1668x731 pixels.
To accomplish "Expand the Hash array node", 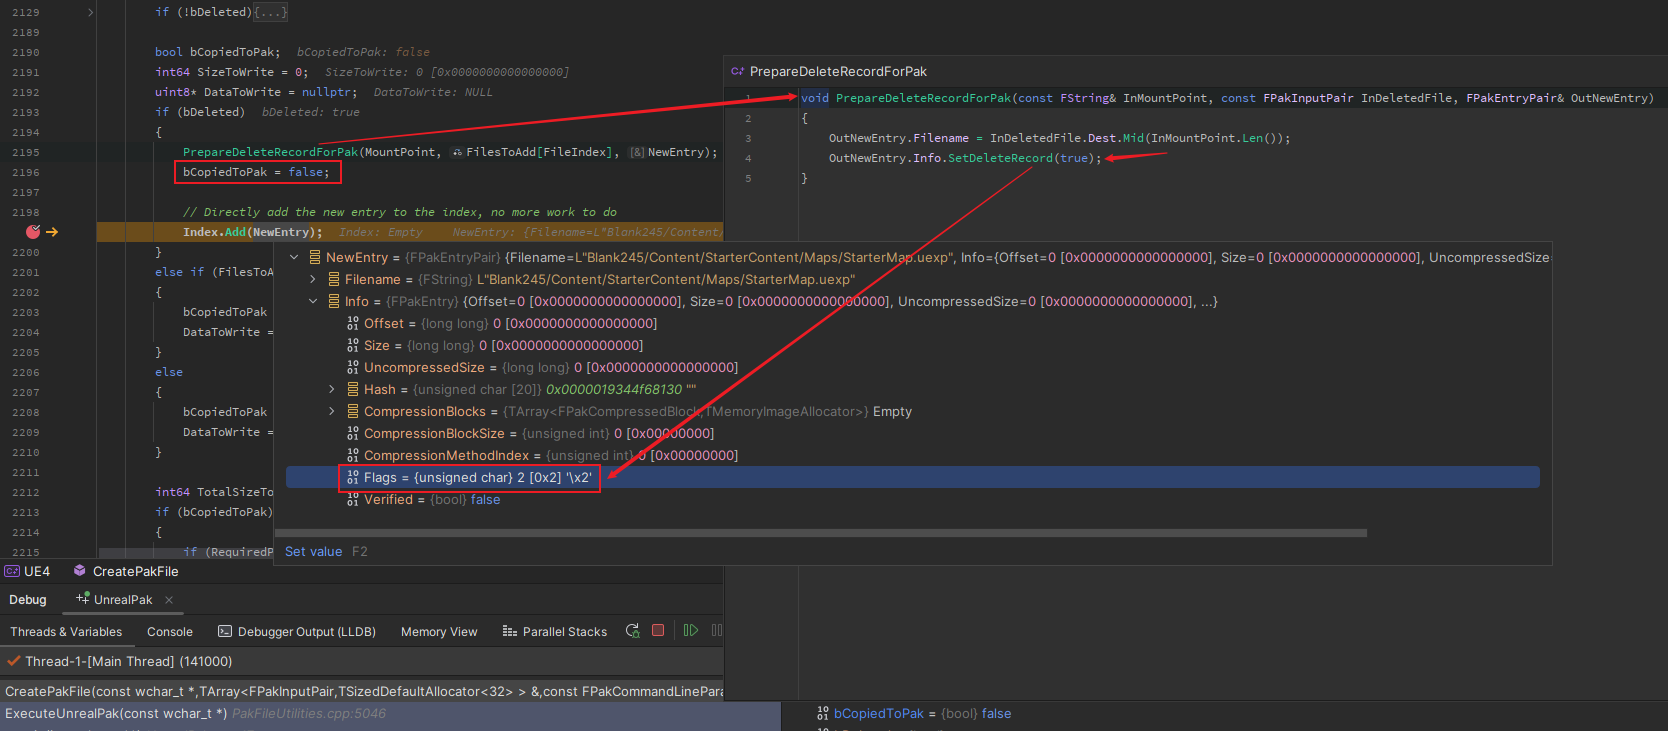I will [x=332, y=390].
